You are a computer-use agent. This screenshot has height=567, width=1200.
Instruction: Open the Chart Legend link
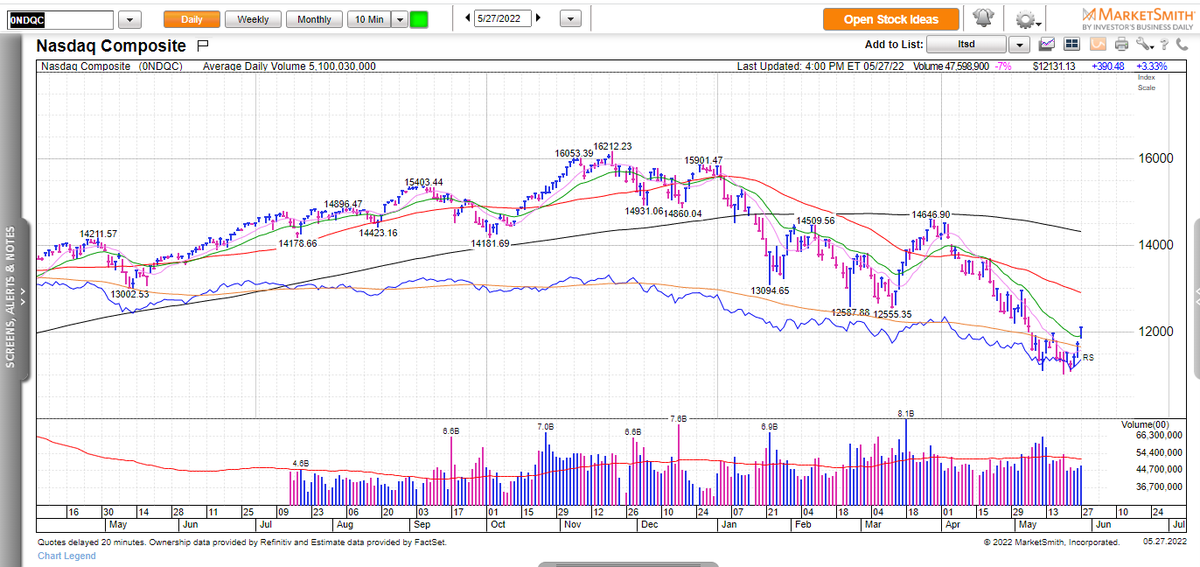[66, 555]
